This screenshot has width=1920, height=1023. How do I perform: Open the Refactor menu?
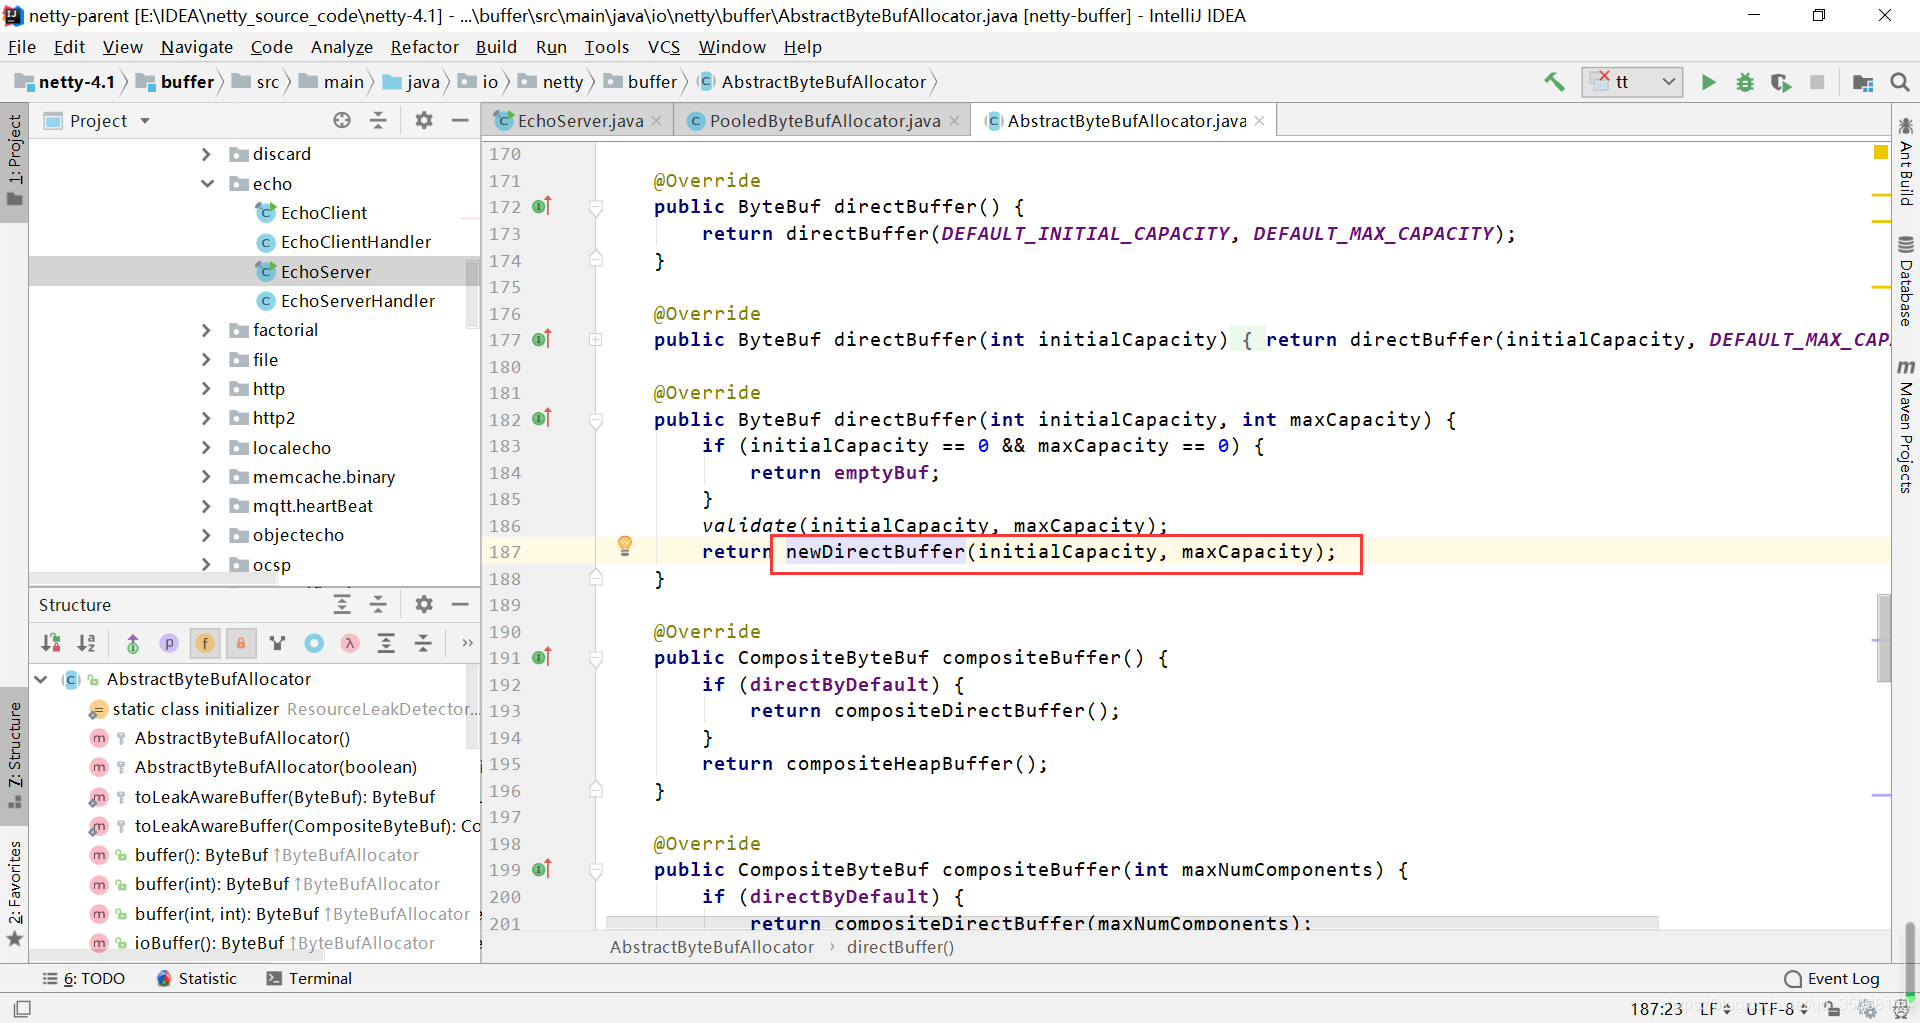click(x=425, y=47)
